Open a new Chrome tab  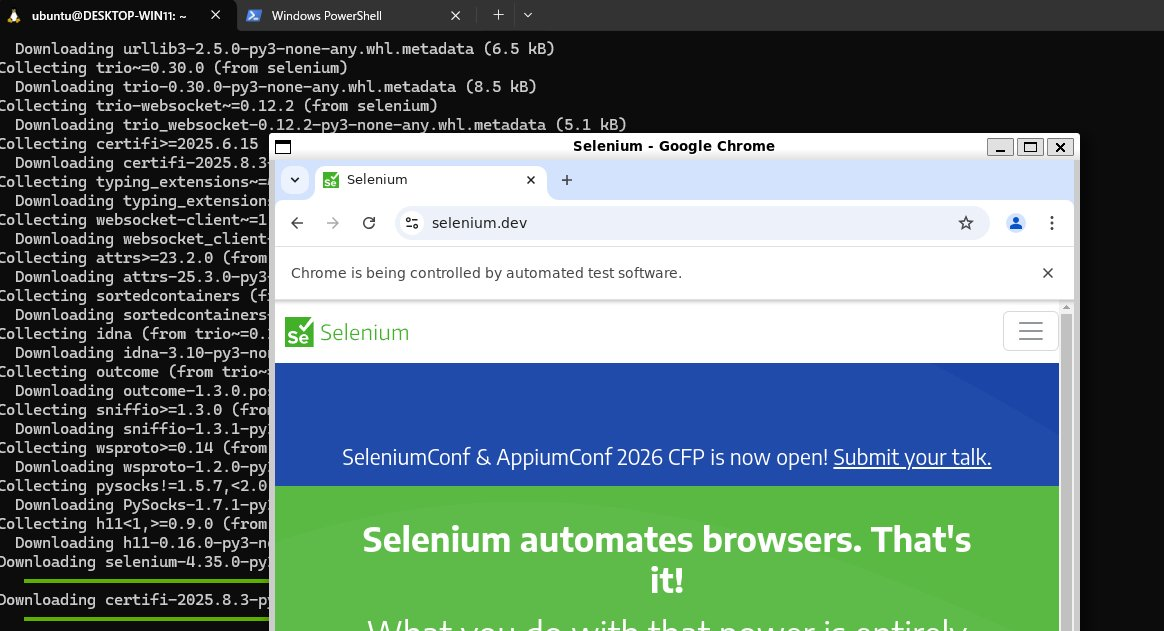(x=566, y=180)
